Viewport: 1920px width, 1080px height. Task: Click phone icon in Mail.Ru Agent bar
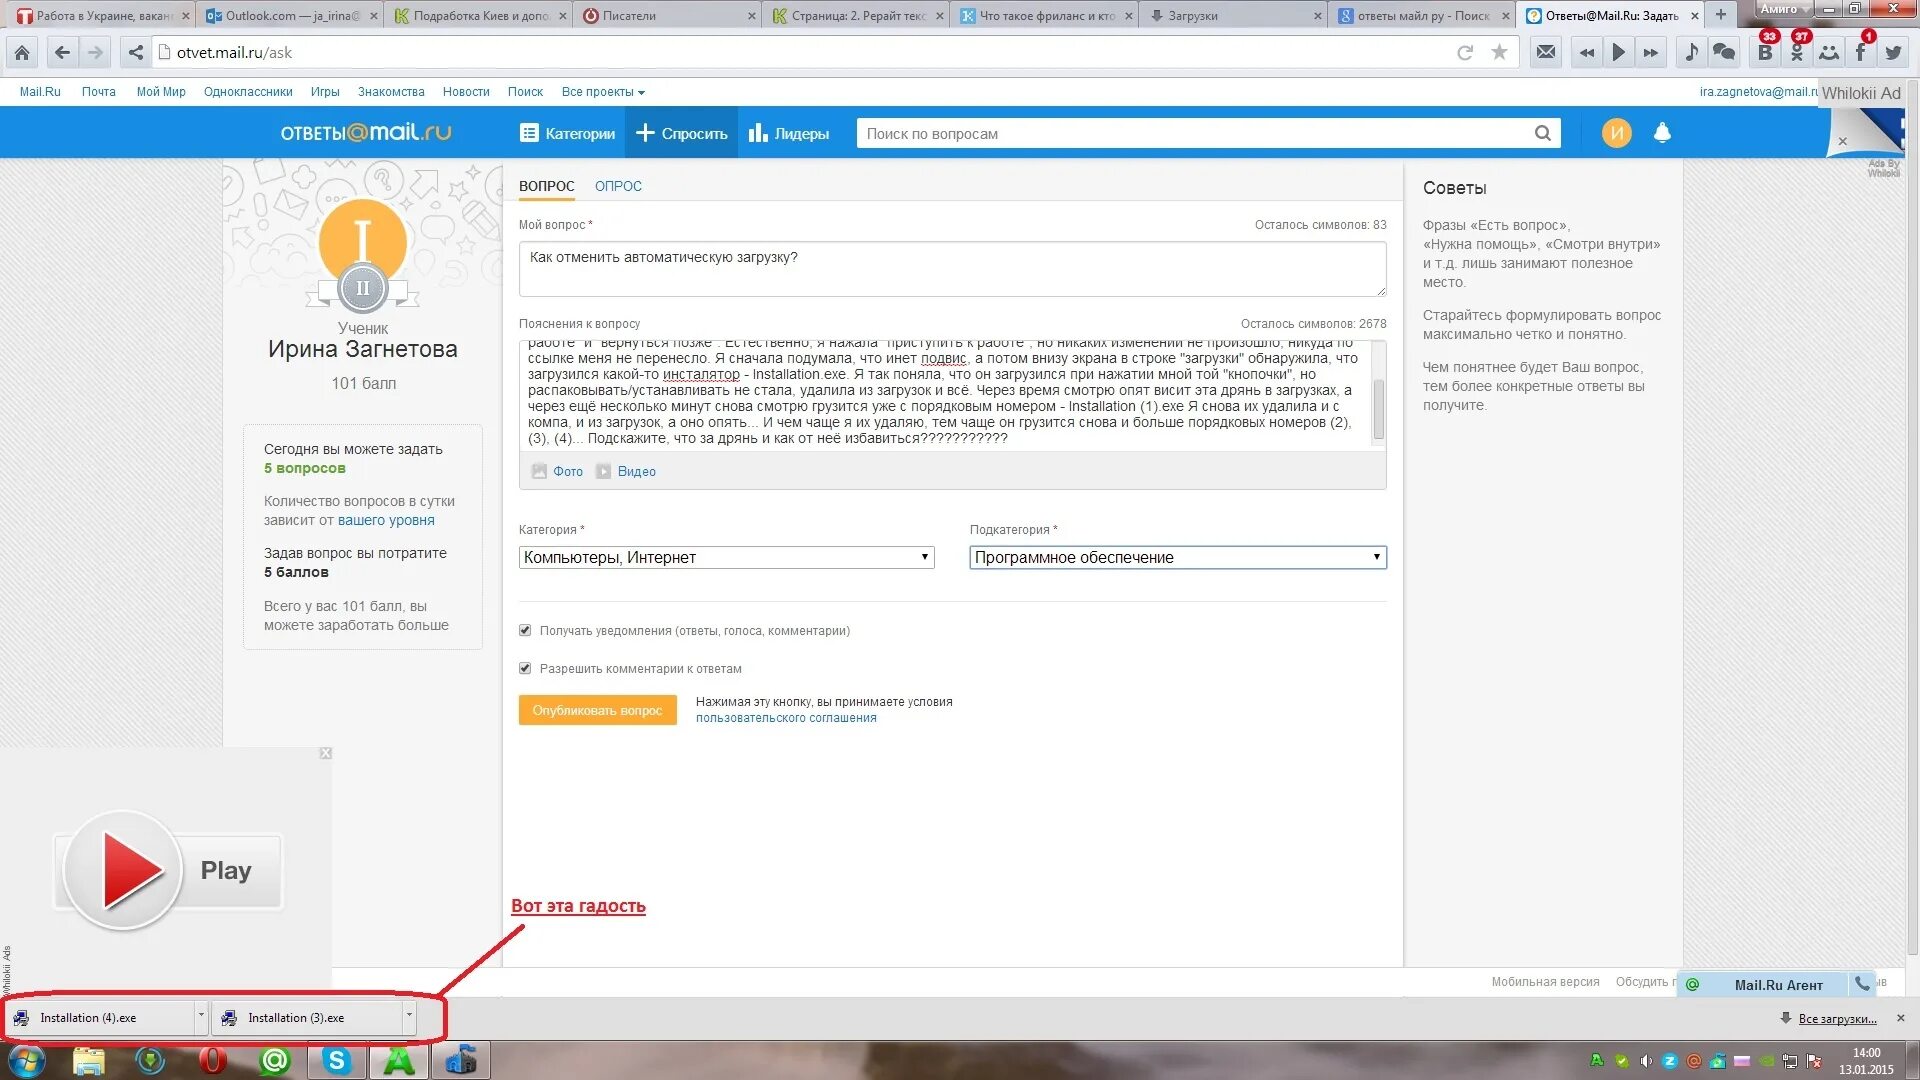(x=1862, y=984)
